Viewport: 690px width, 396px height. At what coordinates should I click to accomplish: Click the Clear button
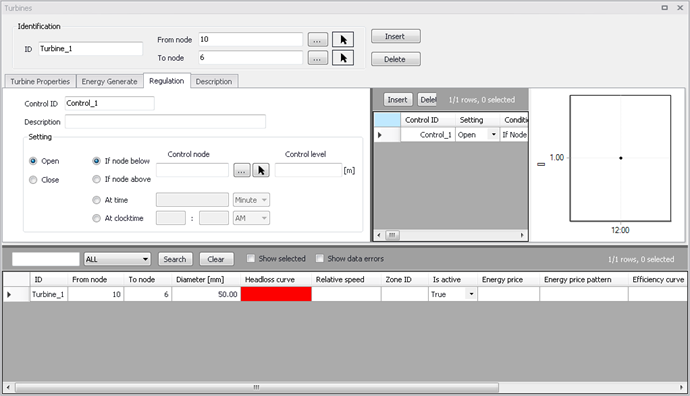click(216, 259)
